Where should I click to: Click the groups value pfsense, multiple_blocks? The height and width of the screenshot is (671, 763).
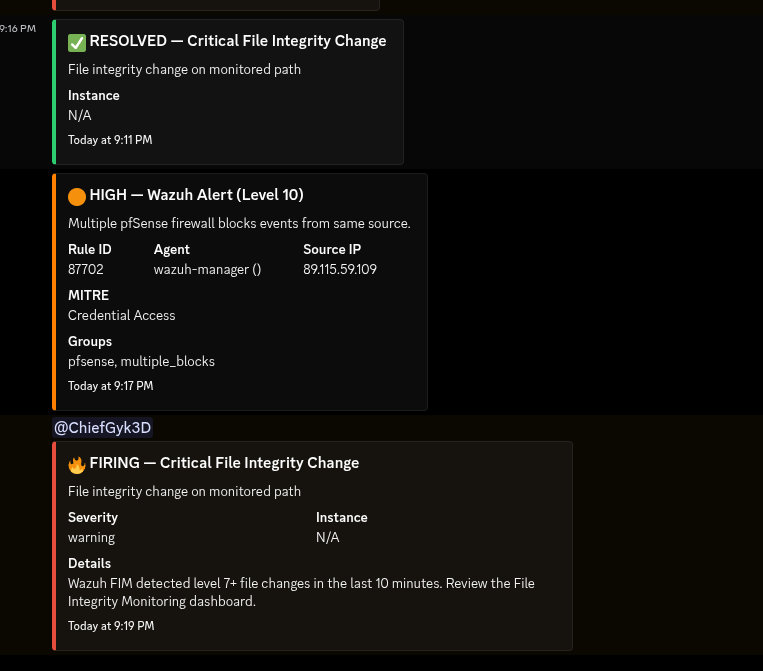pos(141,361)
